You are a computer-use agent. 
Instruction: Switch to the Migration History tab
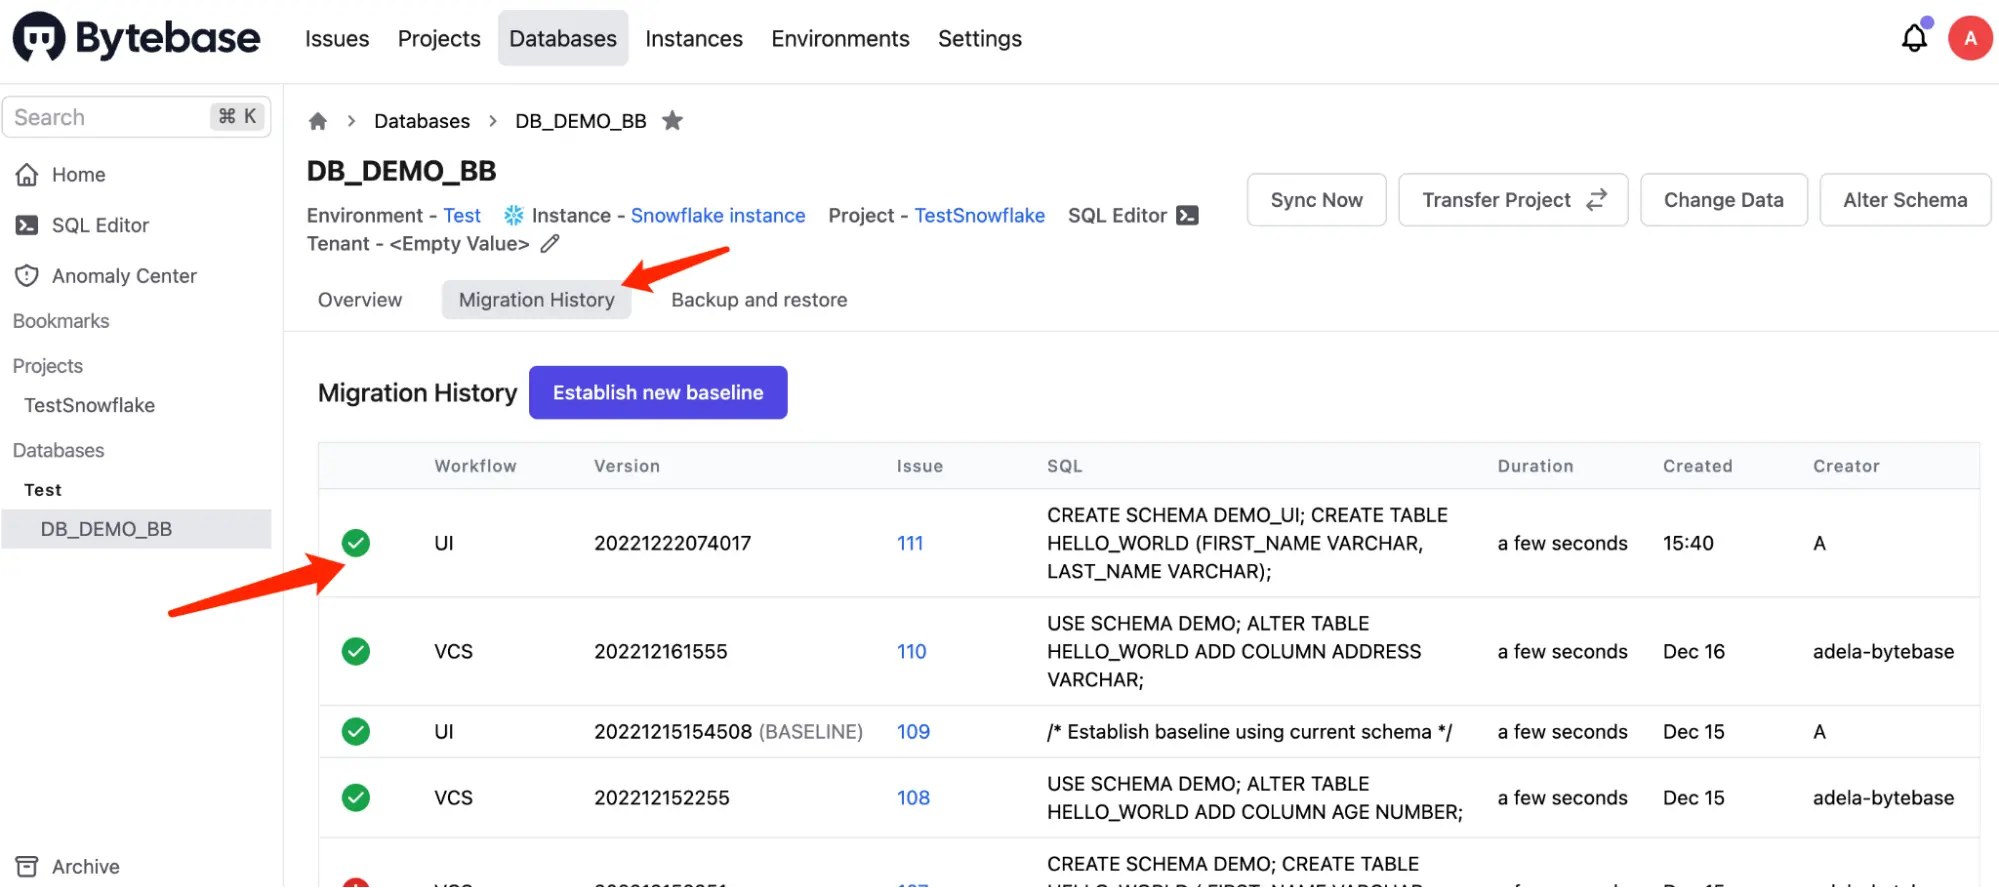(x=537, y=299)
